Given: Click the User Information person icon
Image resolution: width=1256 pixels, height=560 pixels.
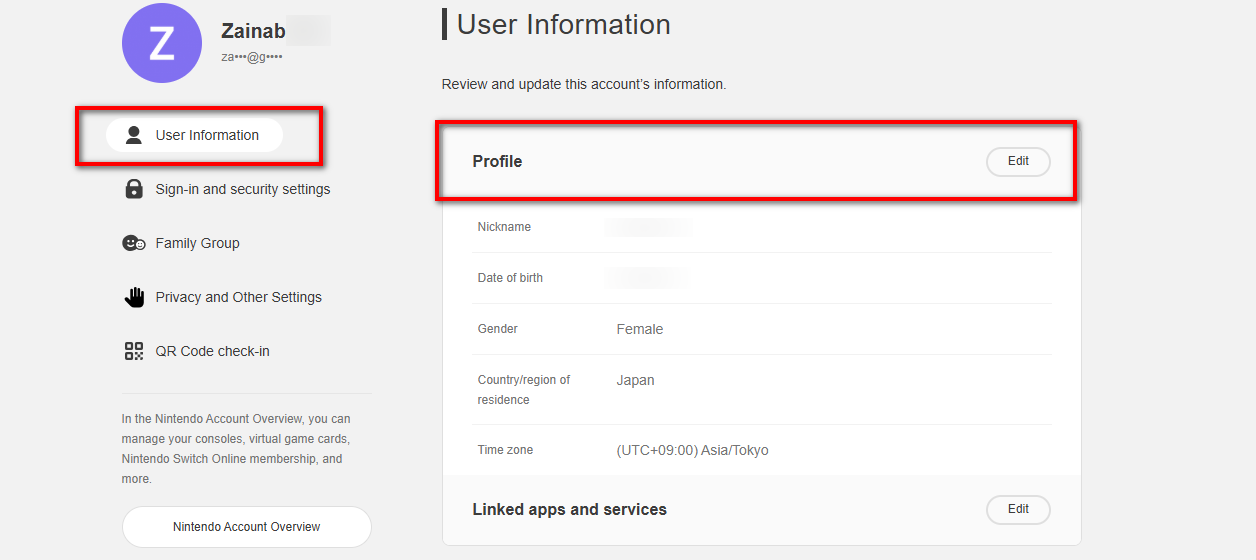Looking at the screenshot, I should click(133, 135).
